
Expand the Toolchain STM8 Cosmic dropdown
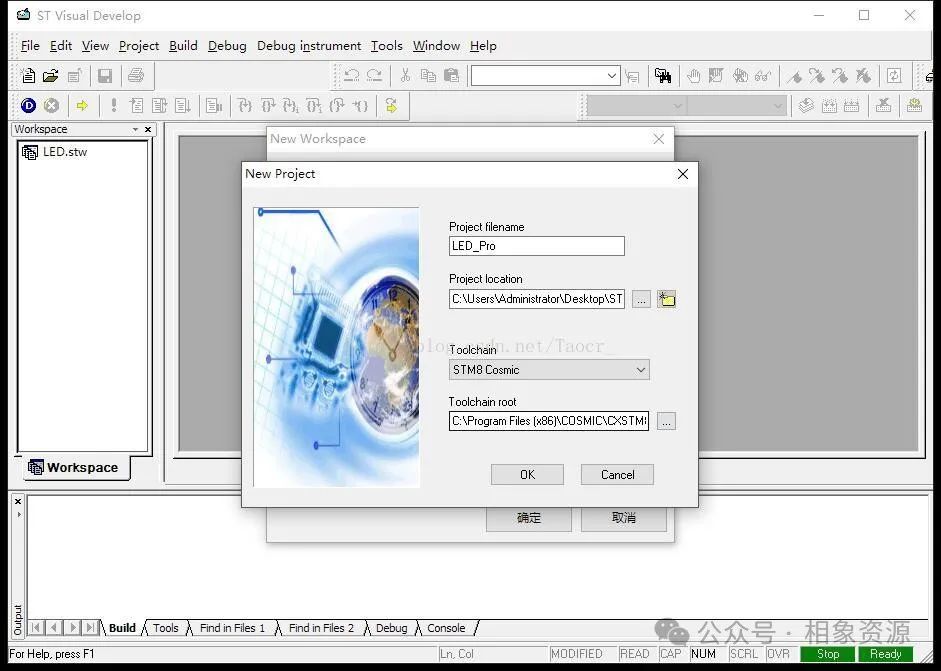(641, 370)
